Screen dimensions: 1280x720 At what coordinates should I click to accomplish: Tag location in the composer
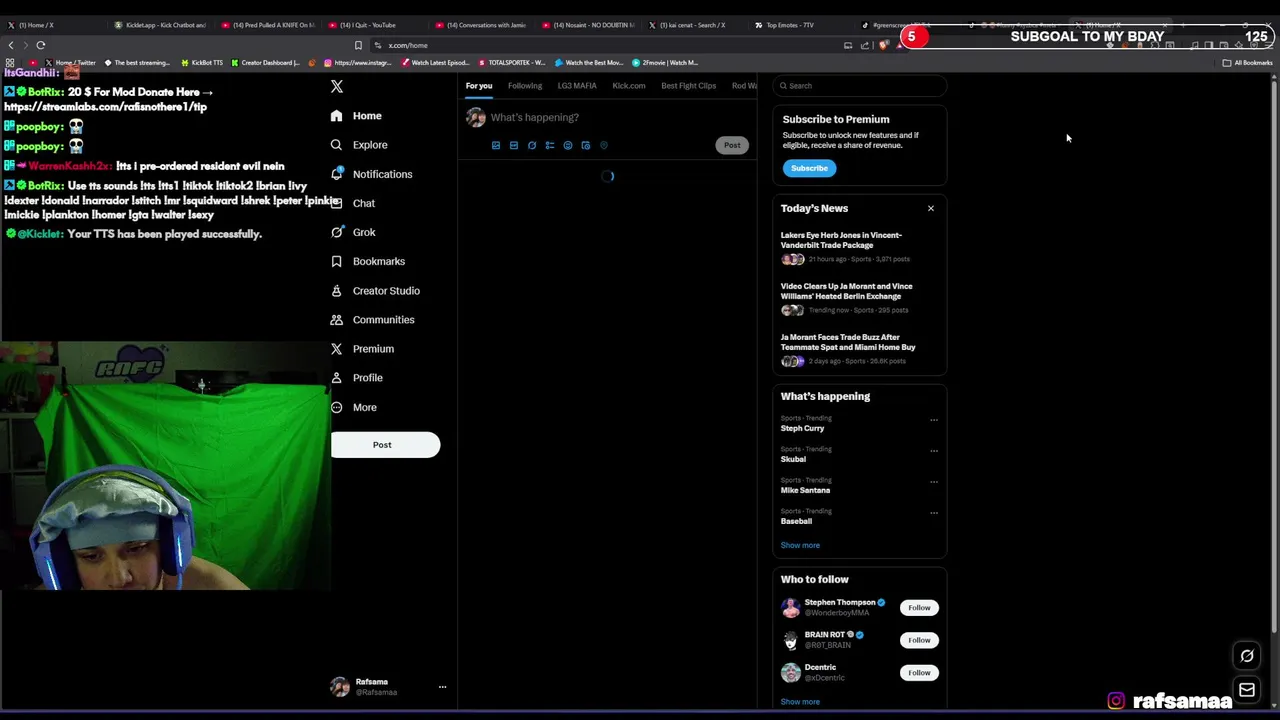point(604,145)
